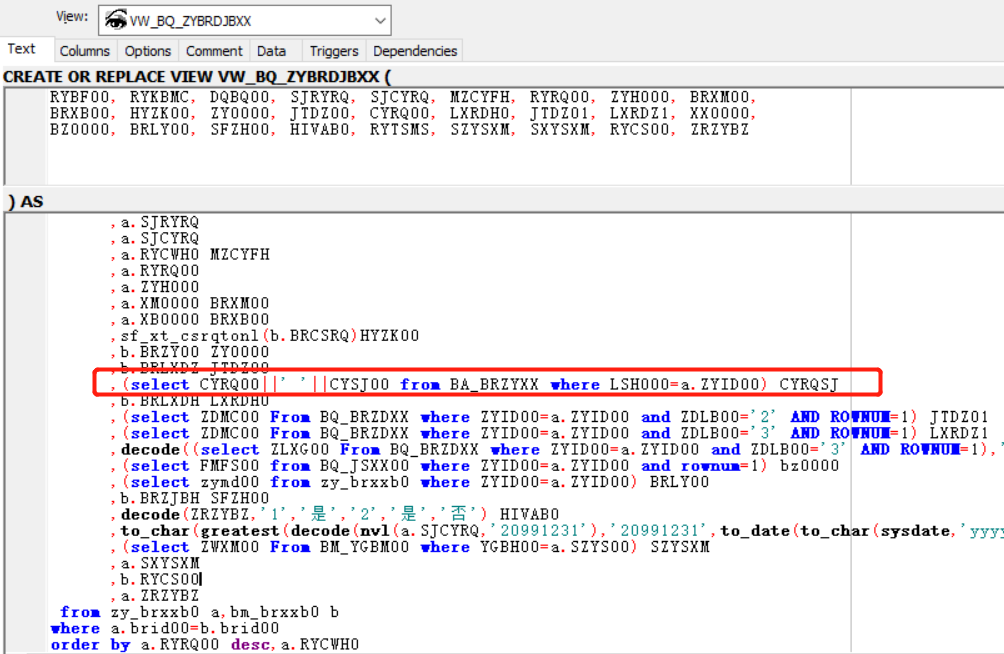Image resolution: width=1004 pixels, height=654 pixels.
Task: Click column name ZRZYBZ in the column list
Action: (x=719, y=129)
